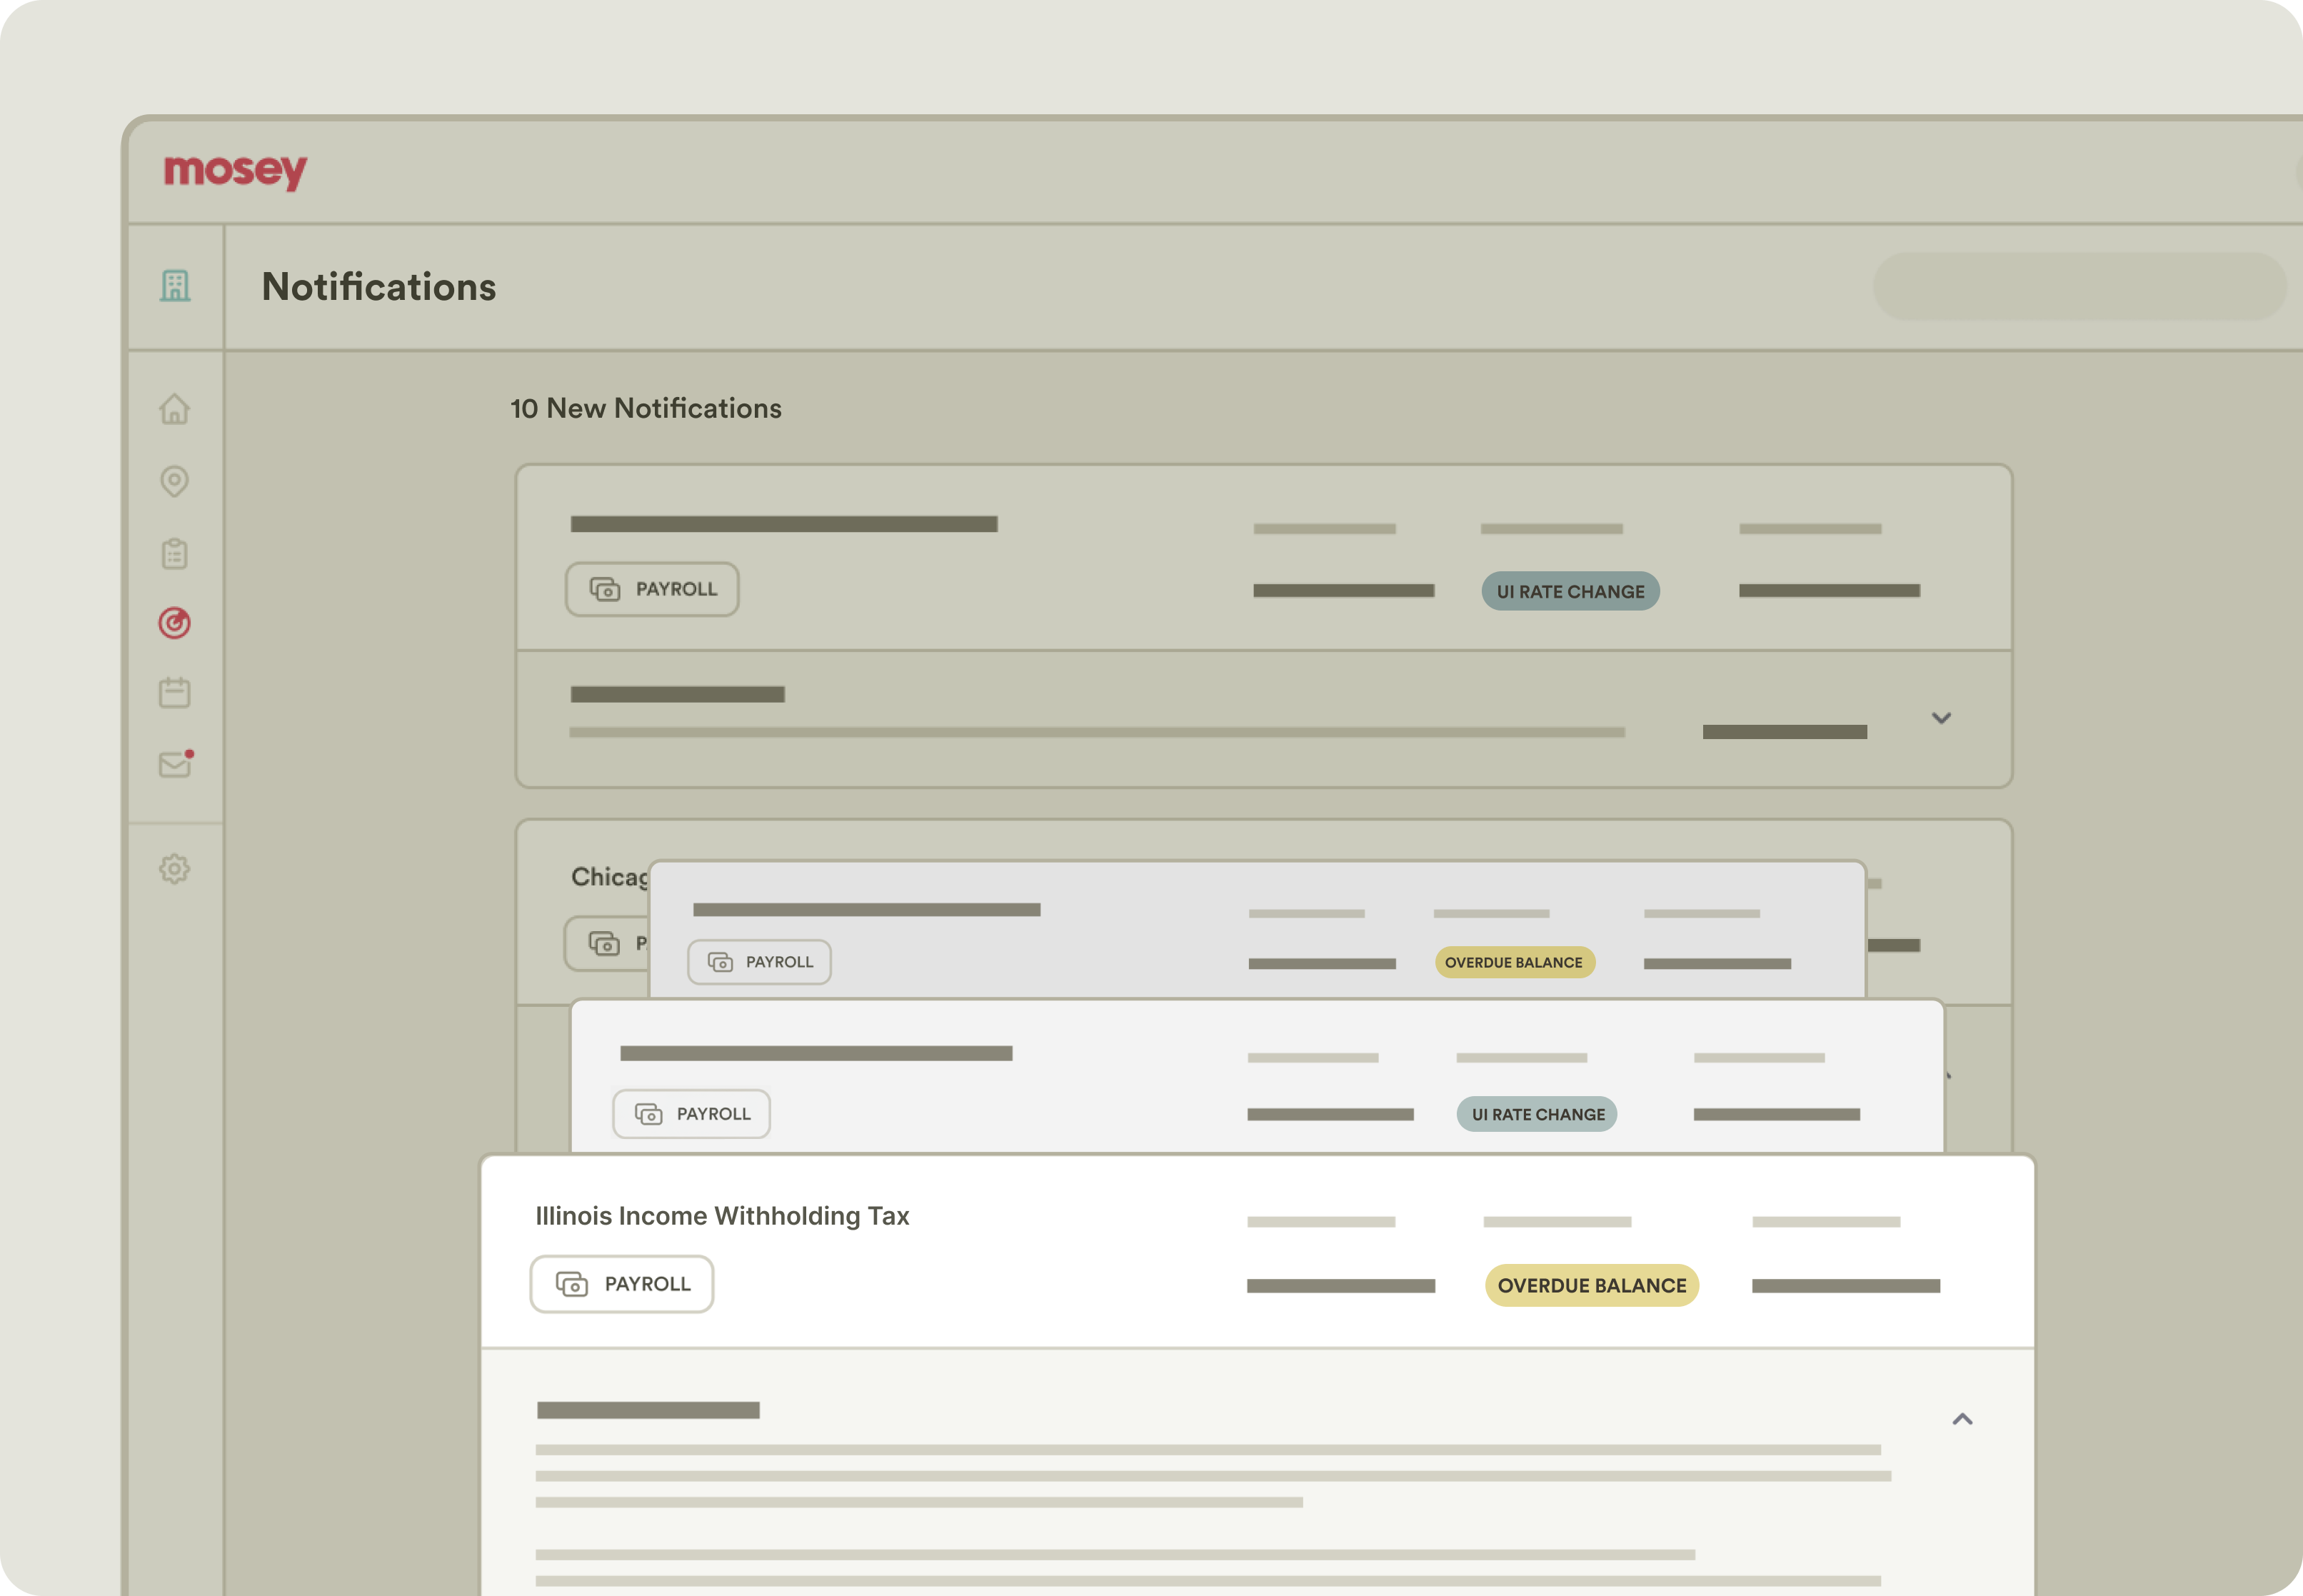Click PAYROLL tag in first notification card

coord(652,589)
